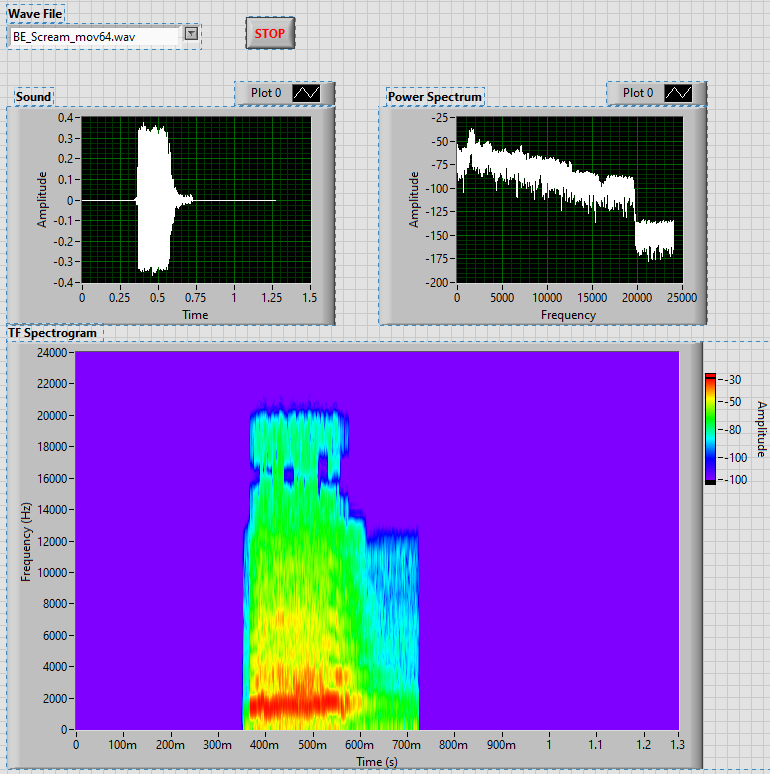Click the red band in the TF Spectrogram
Image resolution: width=770 pixels, height=774 pixels.
pos(295,705)
